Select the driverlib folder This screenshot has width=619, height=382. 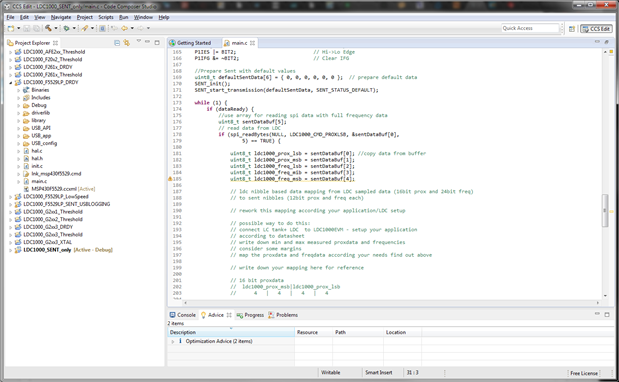point(40,113)
